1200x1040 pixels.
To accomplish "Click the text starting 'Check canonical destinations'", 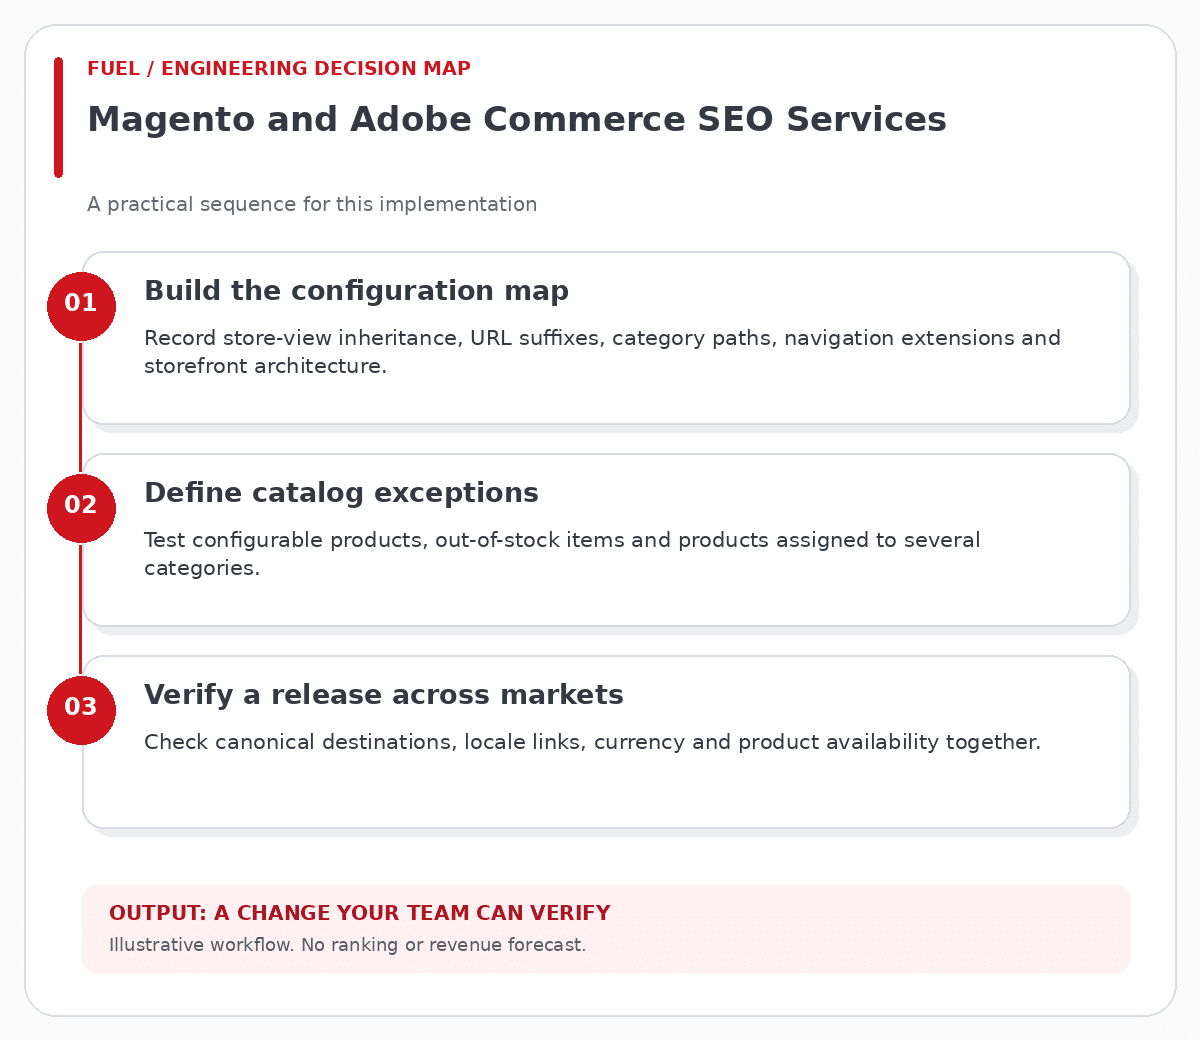I will pos(592,742).
